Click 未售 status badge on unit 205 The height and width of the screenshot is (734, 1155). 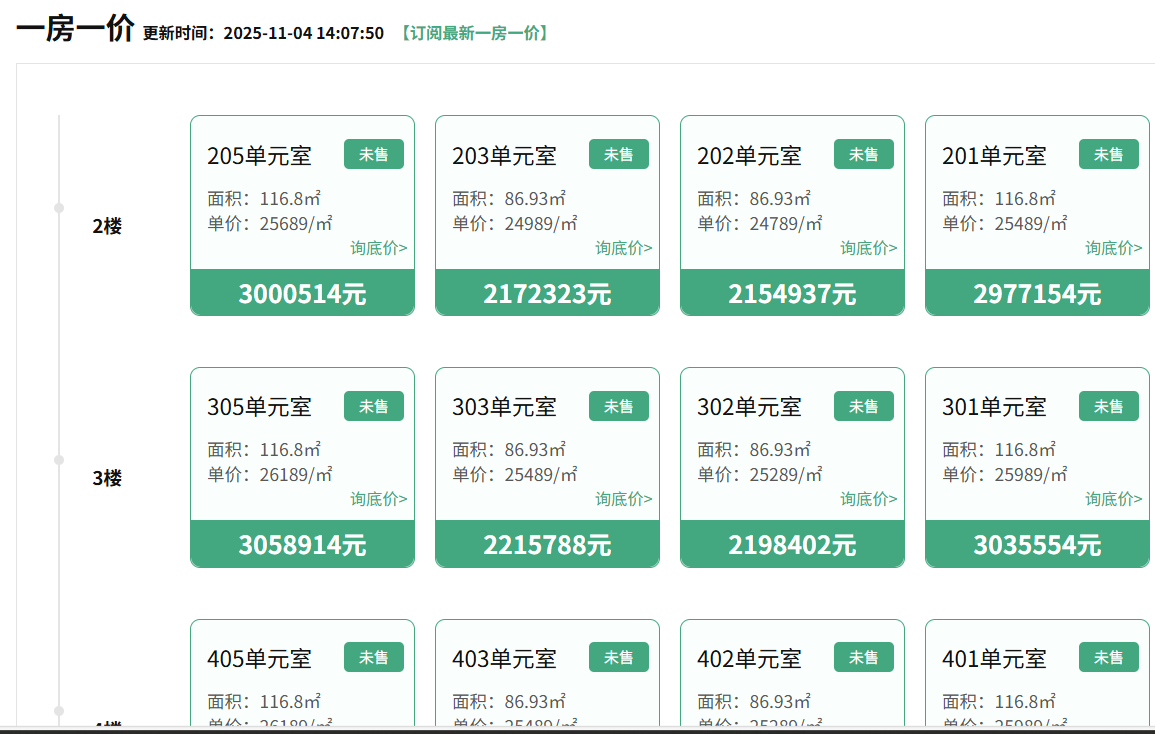[x=374, y=154]
